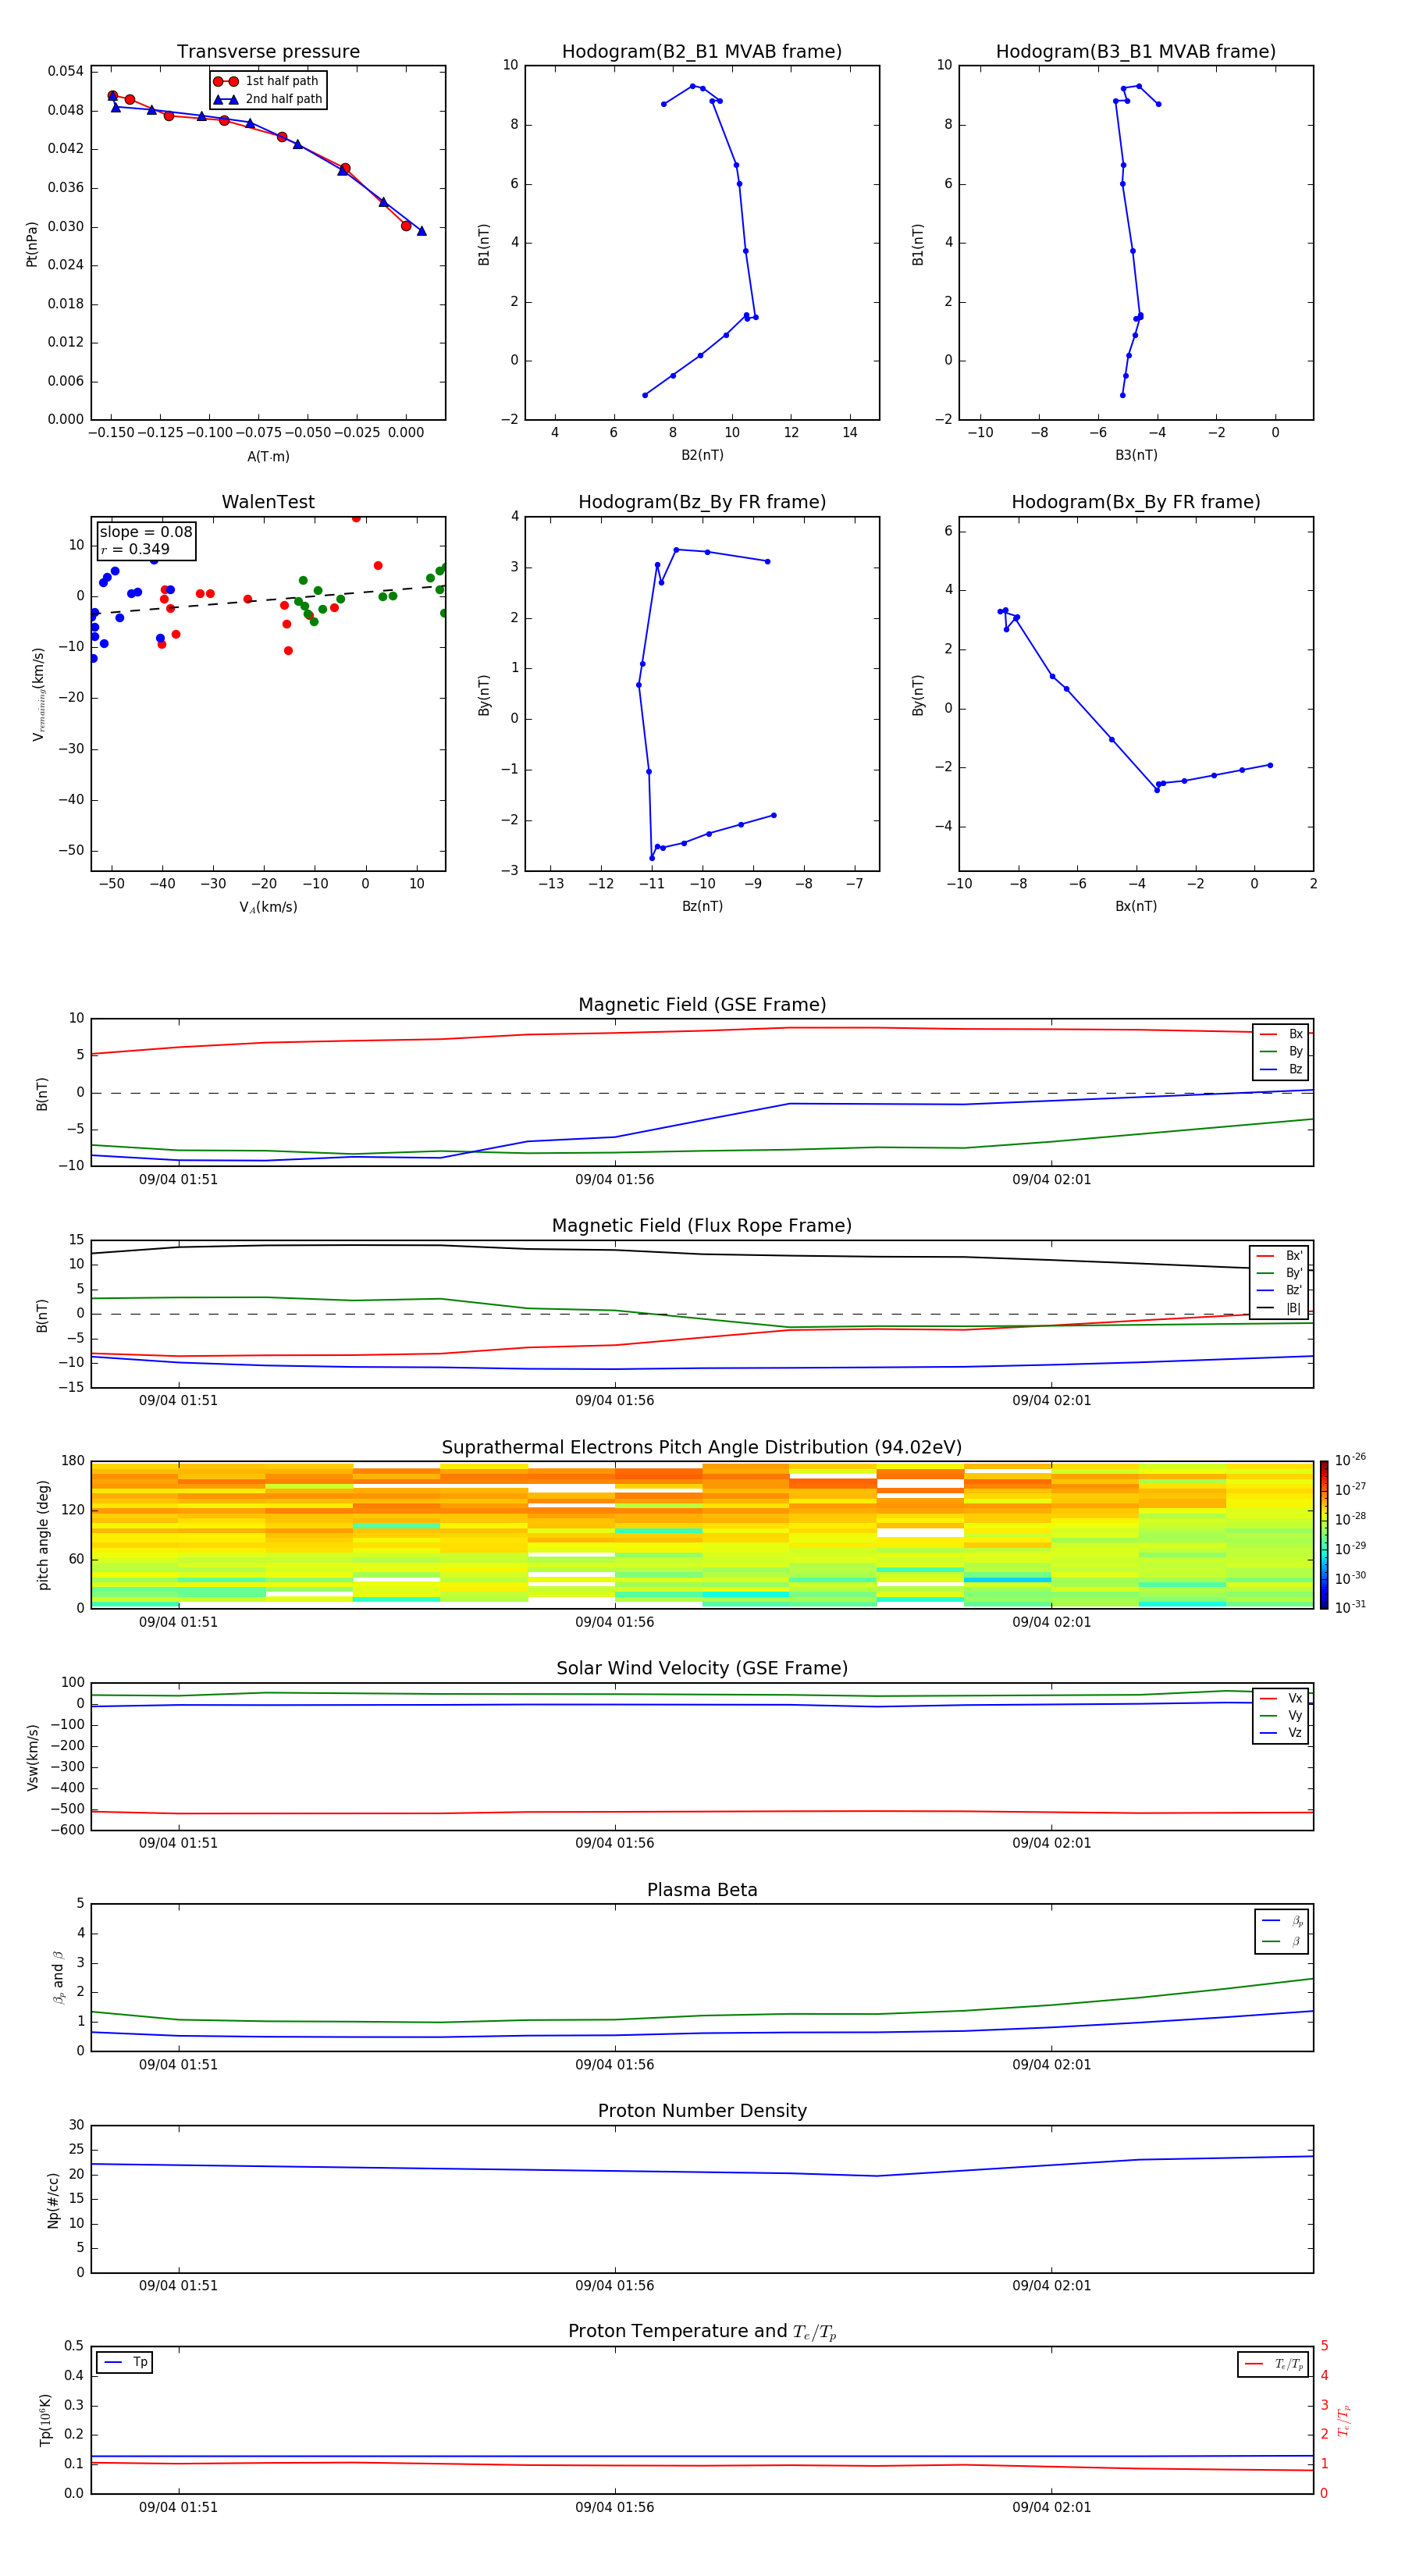Click the 'Magnetic Field (GSE Frame)' title
Image resolution: width=1405 pixels, height=2576 pixels.
pyautogui.click(x=702, y=1005)
